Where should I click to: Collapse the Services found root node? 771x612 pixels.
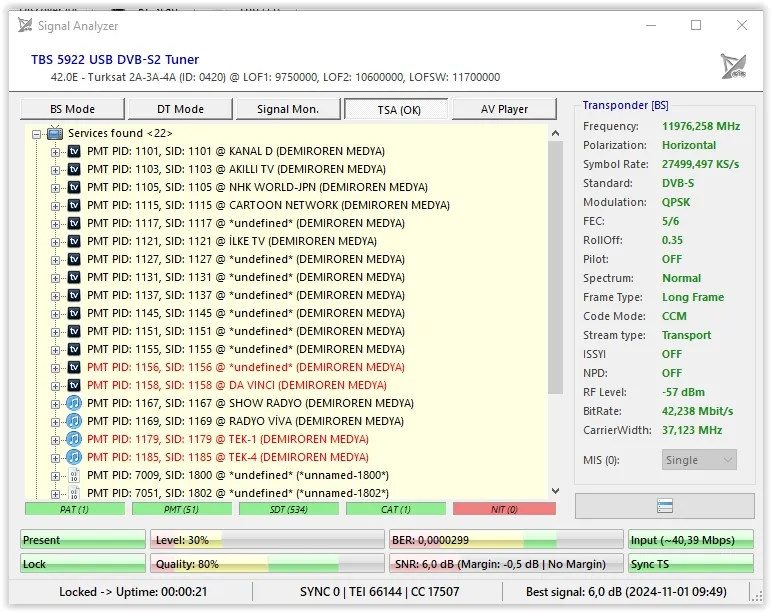[x=36, y=133]
